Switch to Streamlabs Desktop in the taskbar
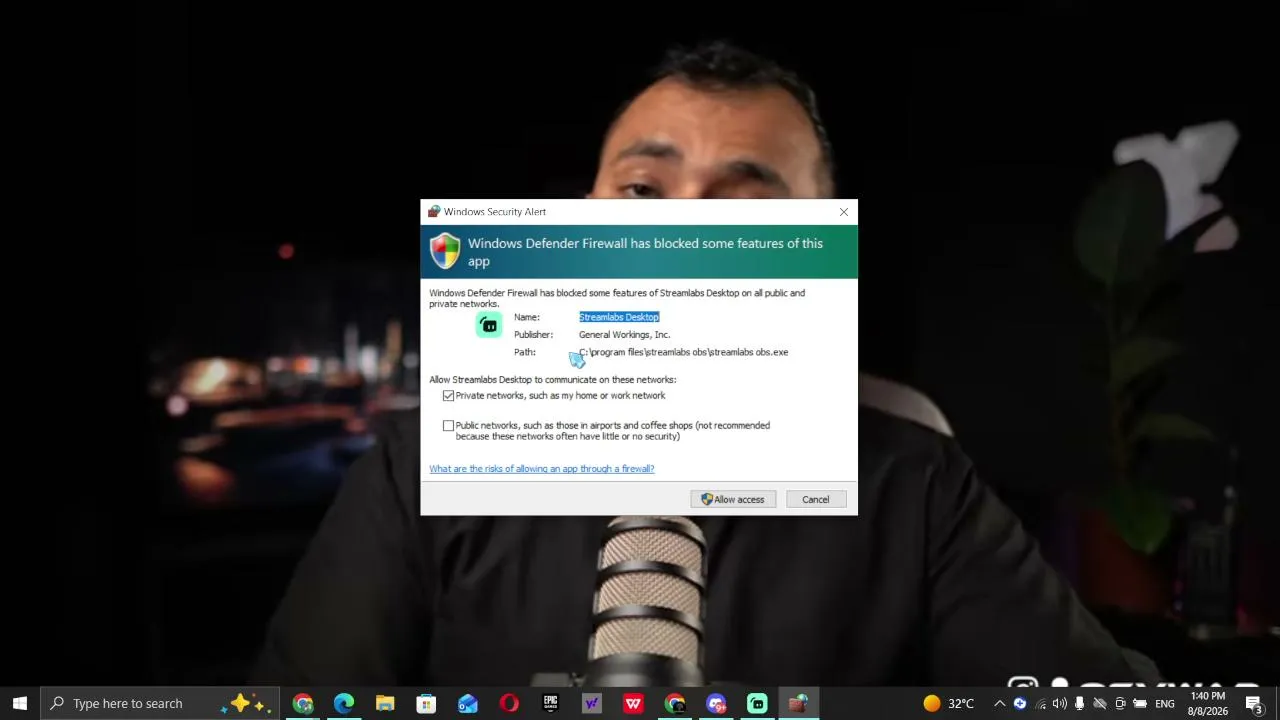Viewport: 1280px width, 720px height. coord(757,703)
